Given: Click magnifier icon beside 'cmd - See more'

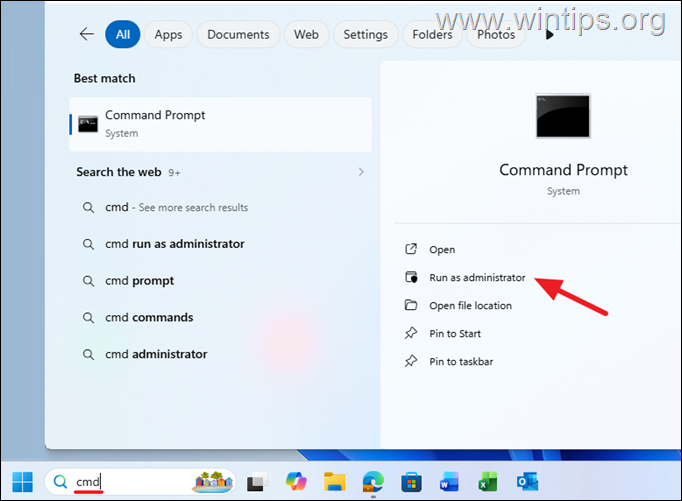Looking at the screenshot, I should [x=88, y=208].
